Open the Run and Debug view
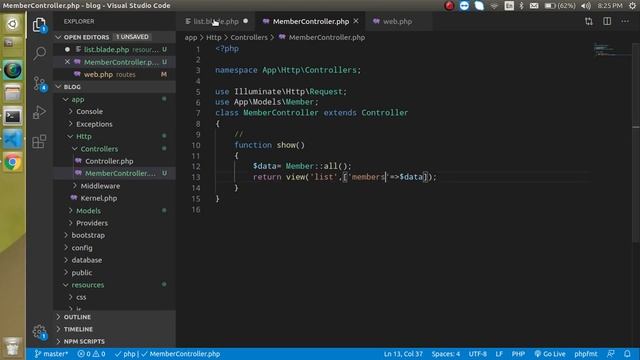640x360 pixels. (39, 112)
